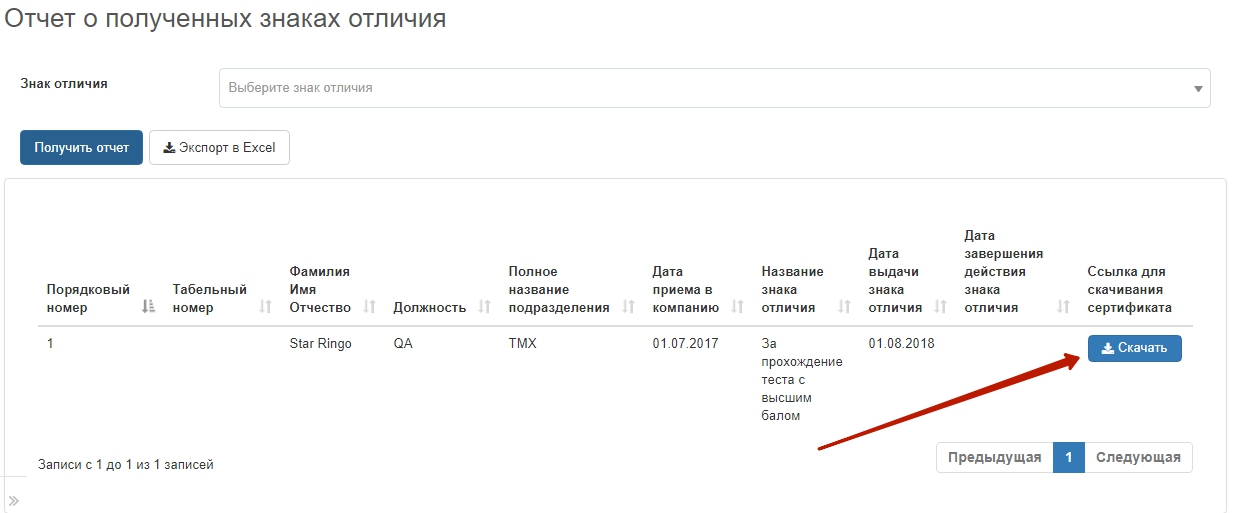Sort by 'Дата завершения действия' sort icon
The height and width of the screenshot is (513, 1240).
pyautogui.click(x=1063, y=307)
